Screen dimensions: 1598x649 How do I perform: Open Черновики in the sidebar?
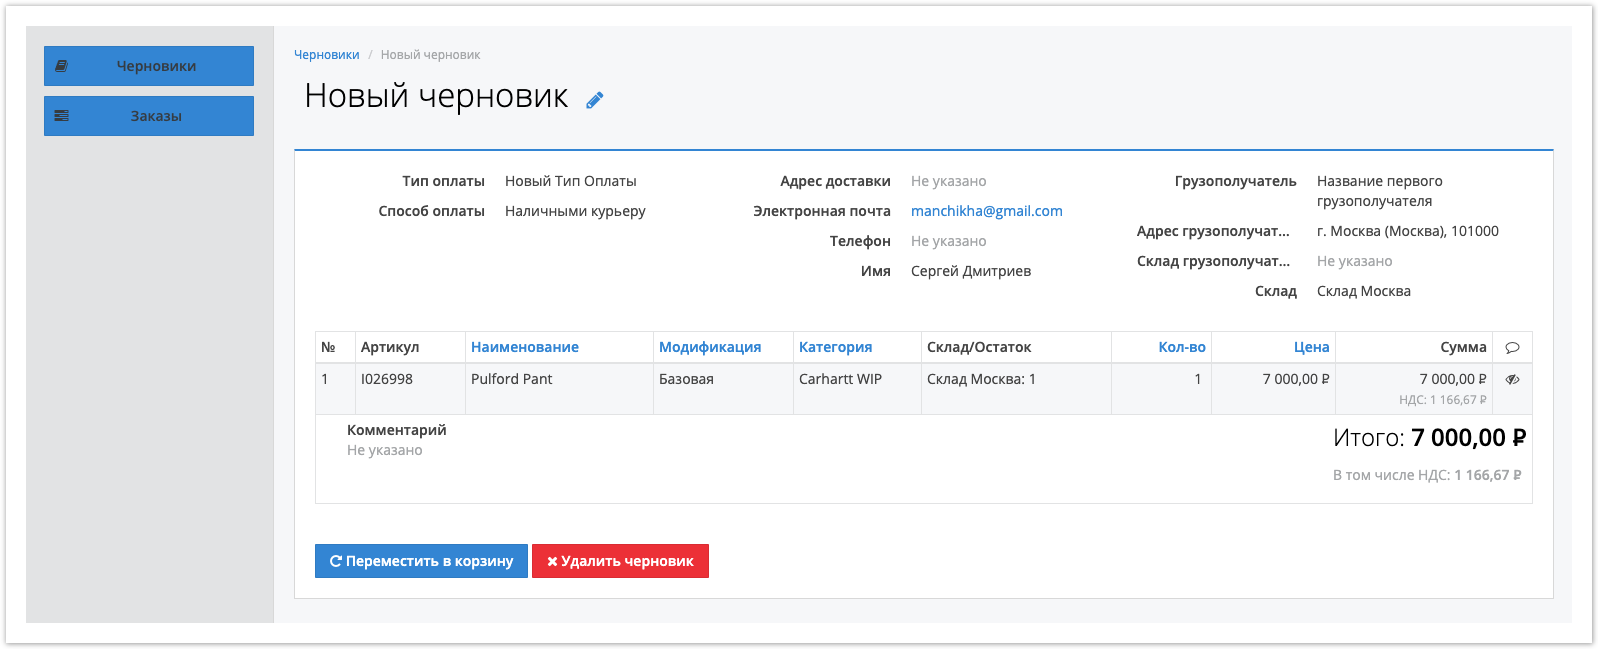(149, 66)
